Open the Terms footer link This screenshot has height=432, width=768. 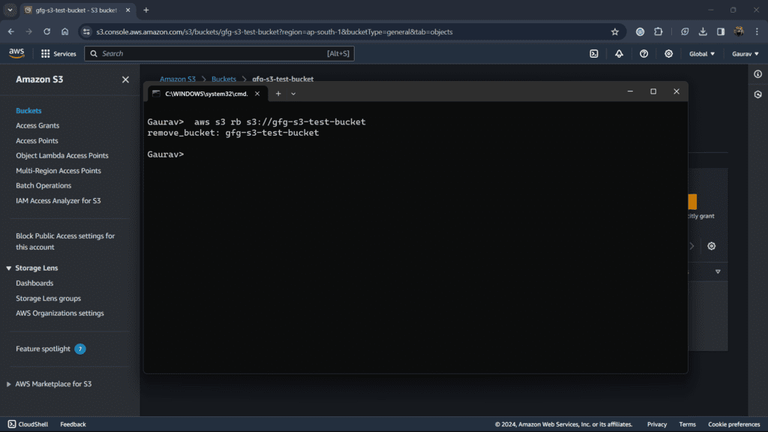point(687,424)
